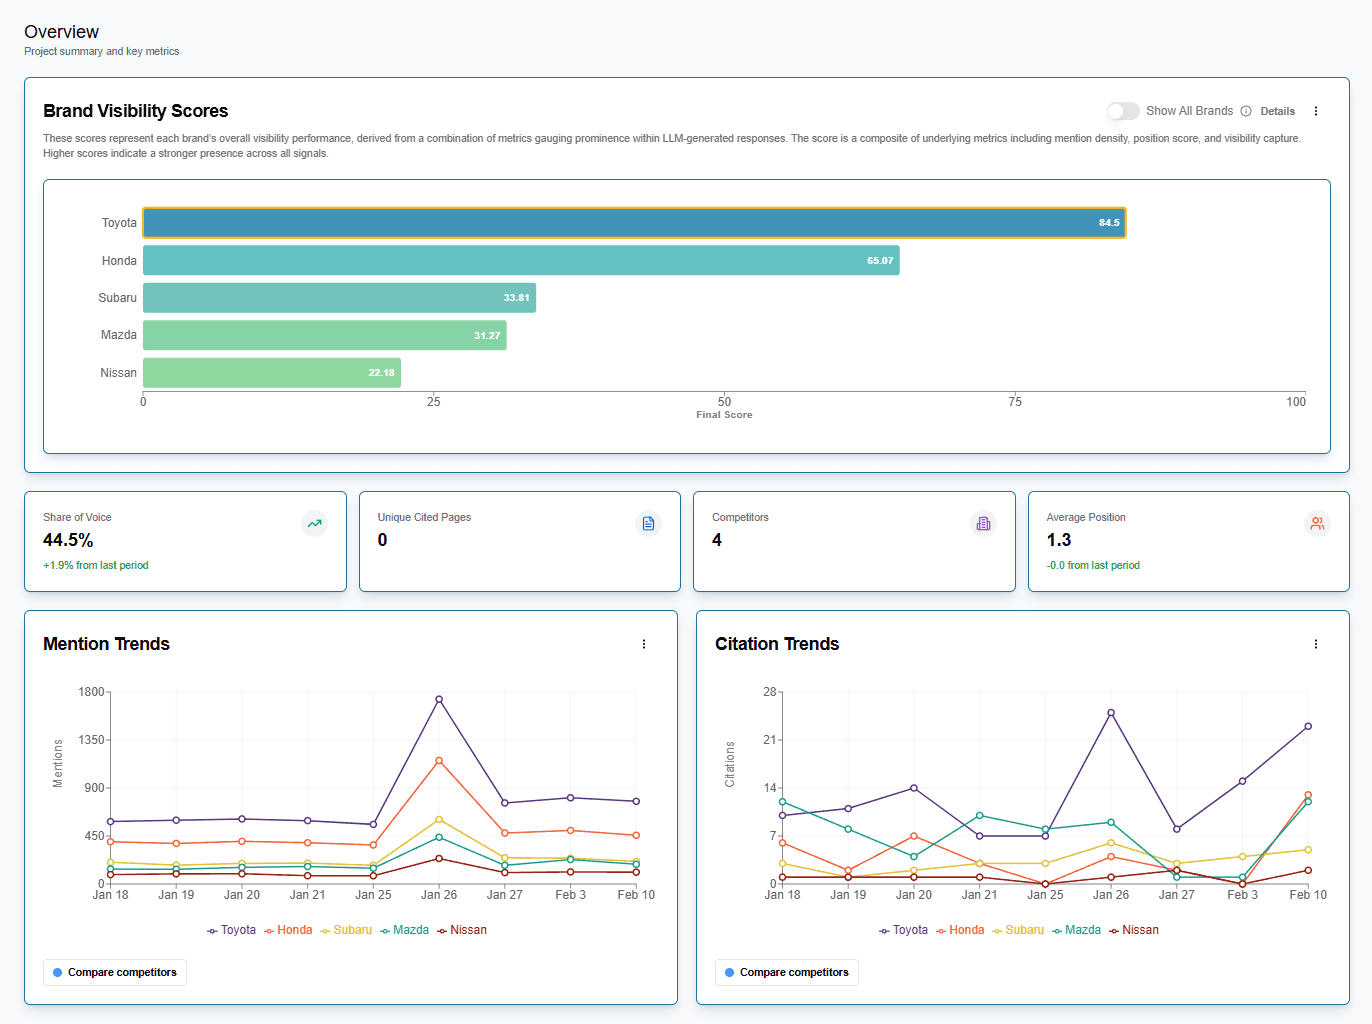Screen dimensions: 1372x1024
Task: Open the Mention Trends options menu
Action: [644, 644]
